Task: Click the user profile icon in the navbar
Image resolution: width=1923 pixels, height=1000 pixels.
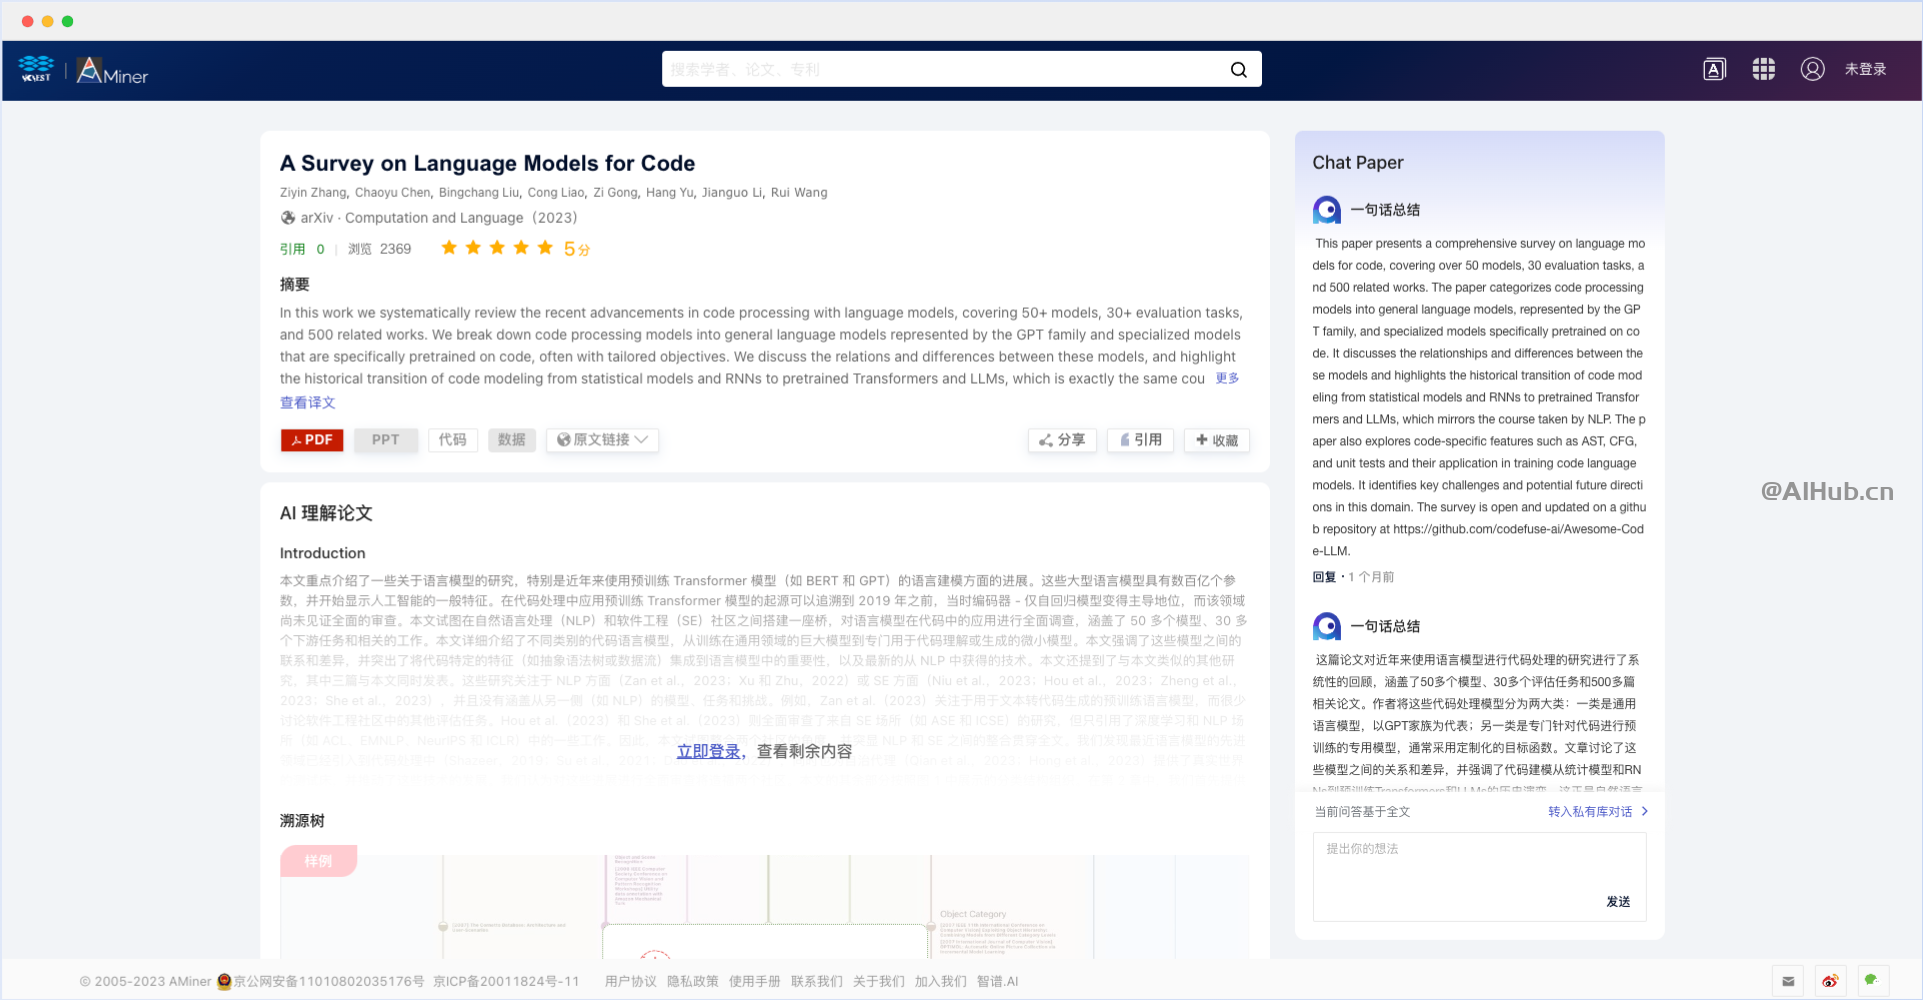Action: coord(1813,69)
